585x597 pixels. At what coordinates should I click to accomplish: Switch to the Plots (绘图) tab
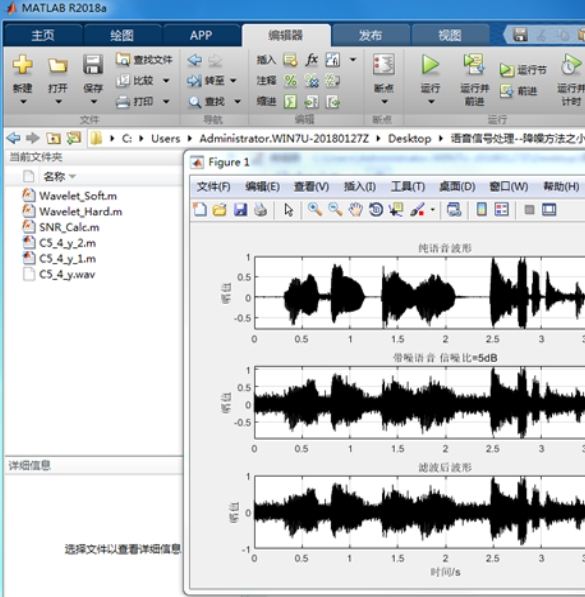(122, 35)
